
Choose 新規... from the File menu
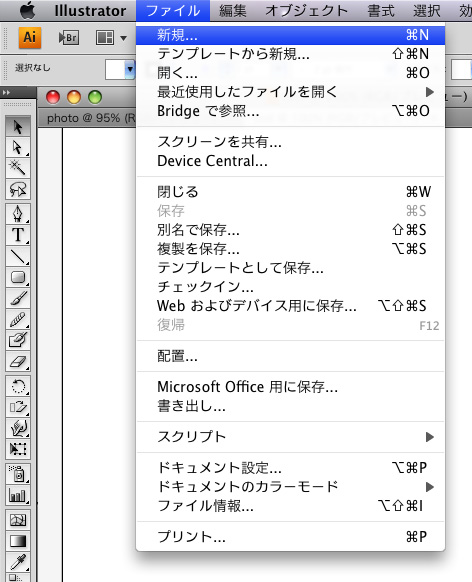291,35
